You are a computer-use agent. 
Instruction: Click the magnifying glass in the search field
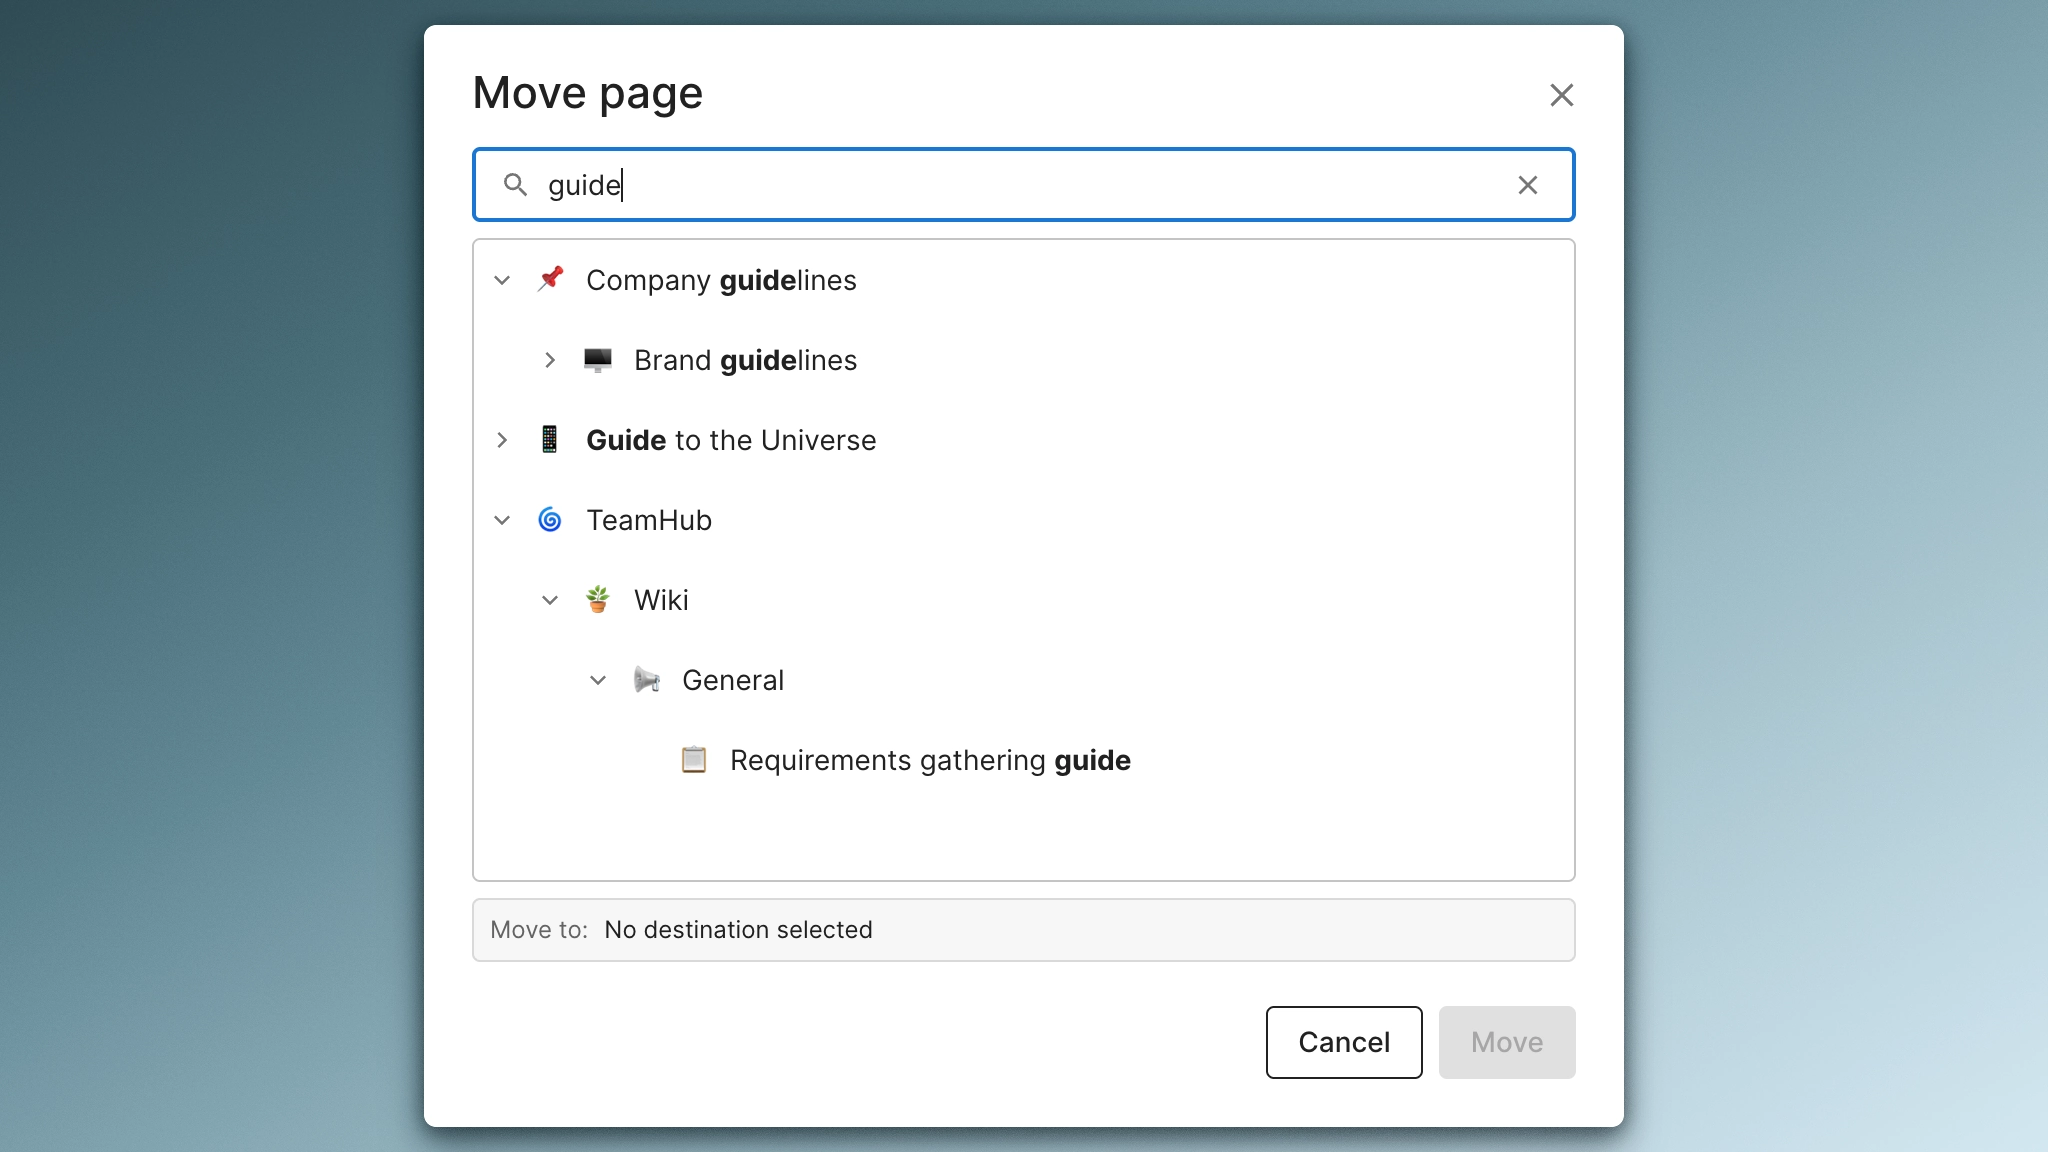pyautogui.click(x=516, y=185)
